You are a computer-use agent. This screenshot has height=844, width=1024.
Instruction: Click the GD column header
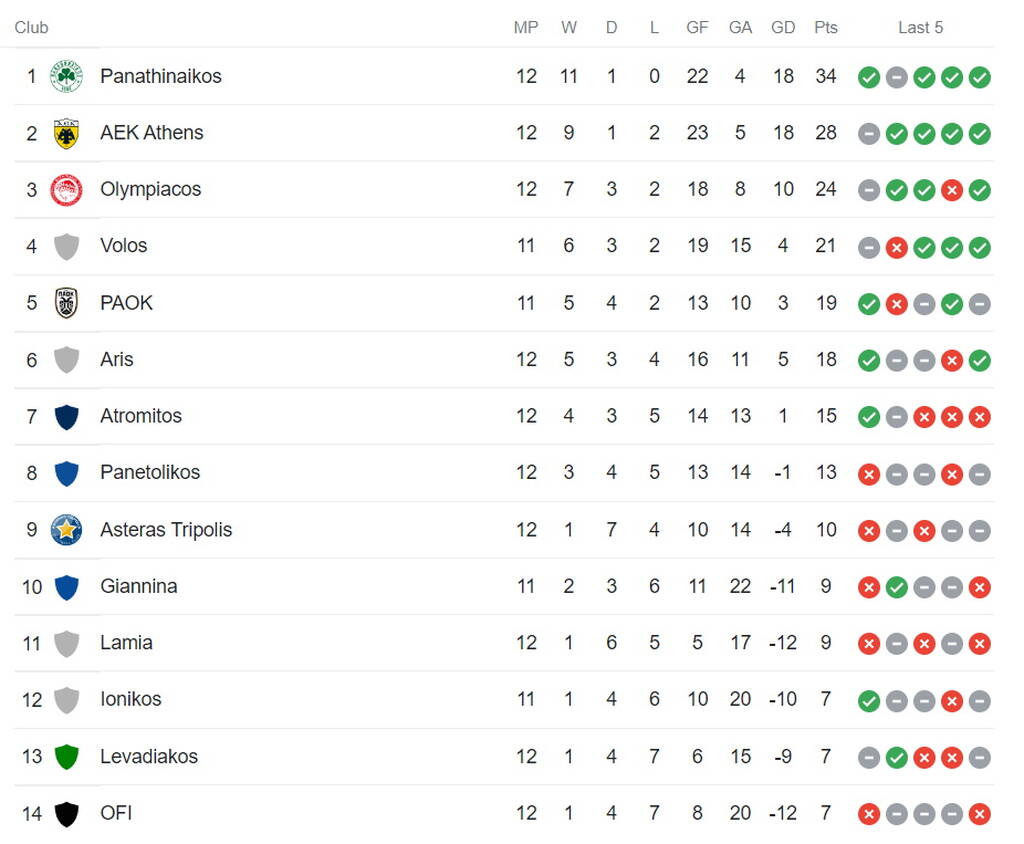pos(783,27)
